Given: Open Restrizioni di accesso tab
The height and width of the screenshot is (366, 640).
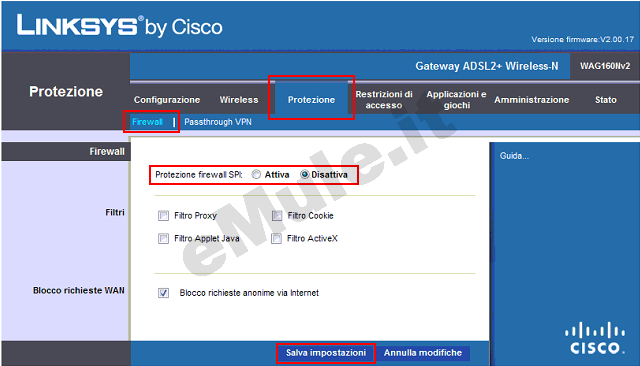Looking at the screenshot, I should (x=384, y=100).
